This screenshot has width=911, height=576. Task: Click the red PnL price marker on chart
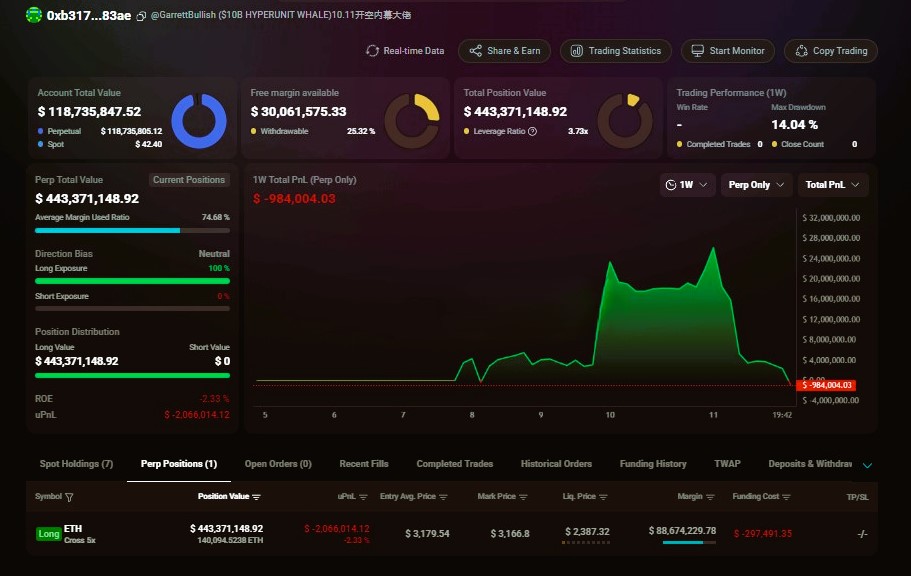(826, 385)
